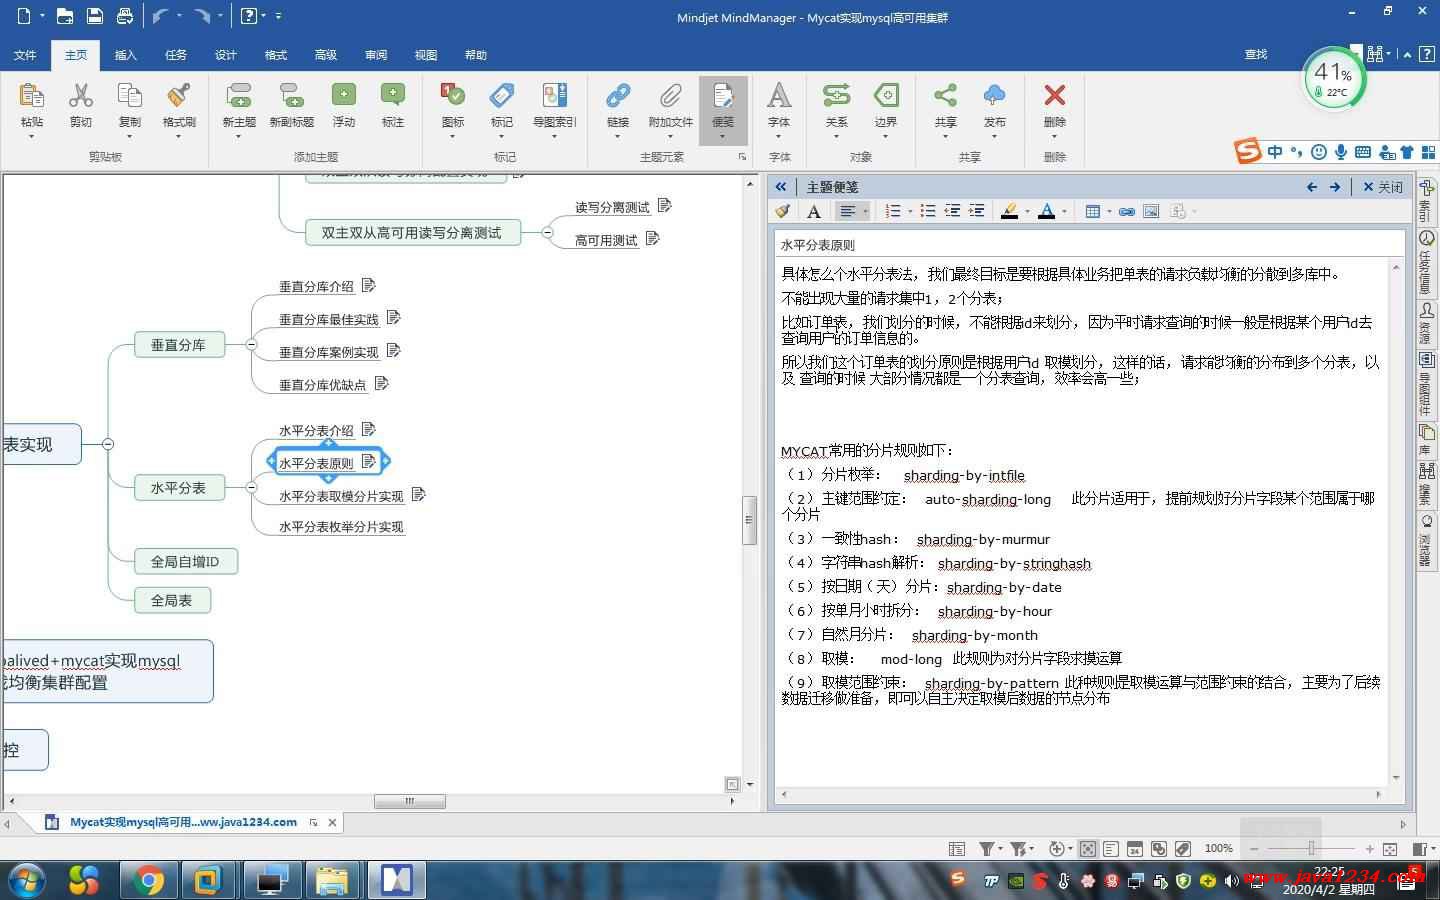Screen dimensions: 1440x900
Task: Open the Map Index (导图索引) tool
Action: coord(554,96)
